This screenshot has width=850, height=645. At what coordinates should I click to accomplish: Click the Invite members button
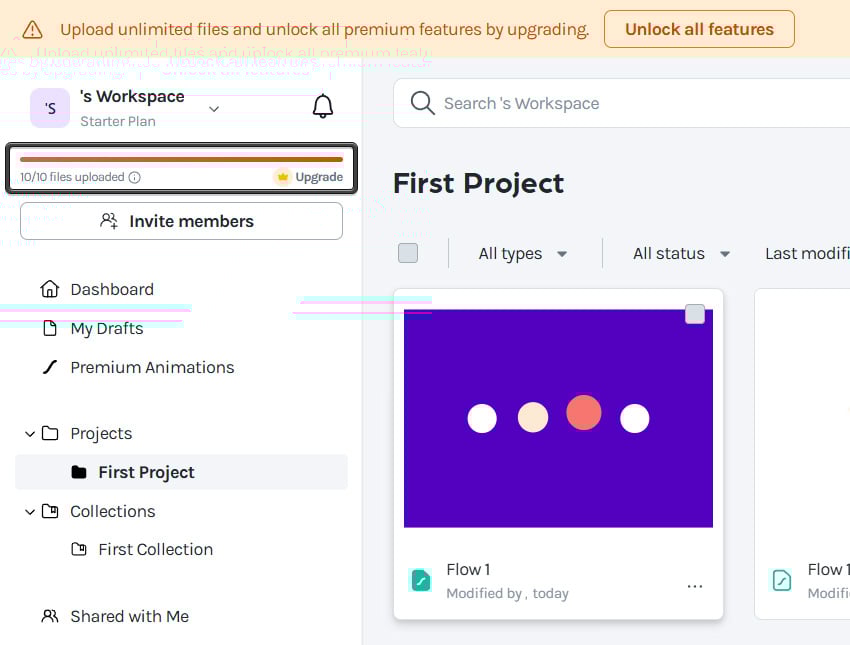pyautogui.click(x=181, y=221)
